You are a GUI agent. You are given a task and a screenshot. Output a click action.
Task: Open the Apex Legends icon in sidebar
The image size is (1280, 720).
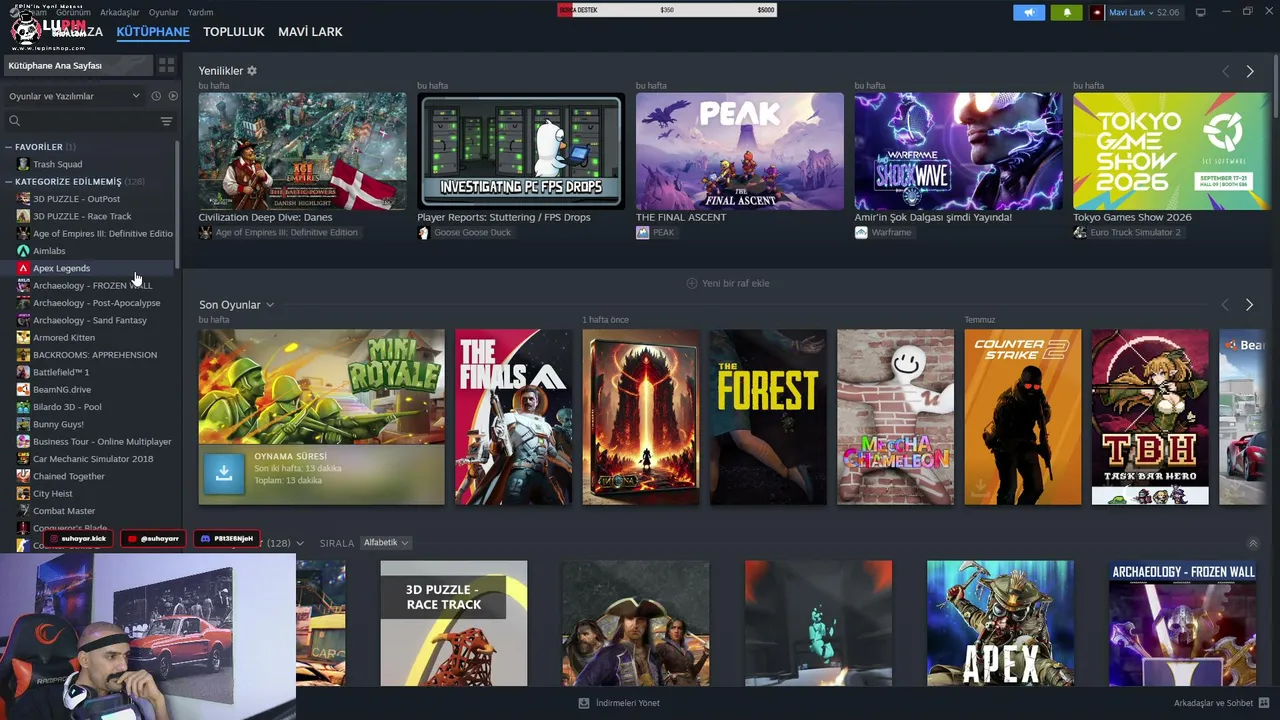(23, 268)
